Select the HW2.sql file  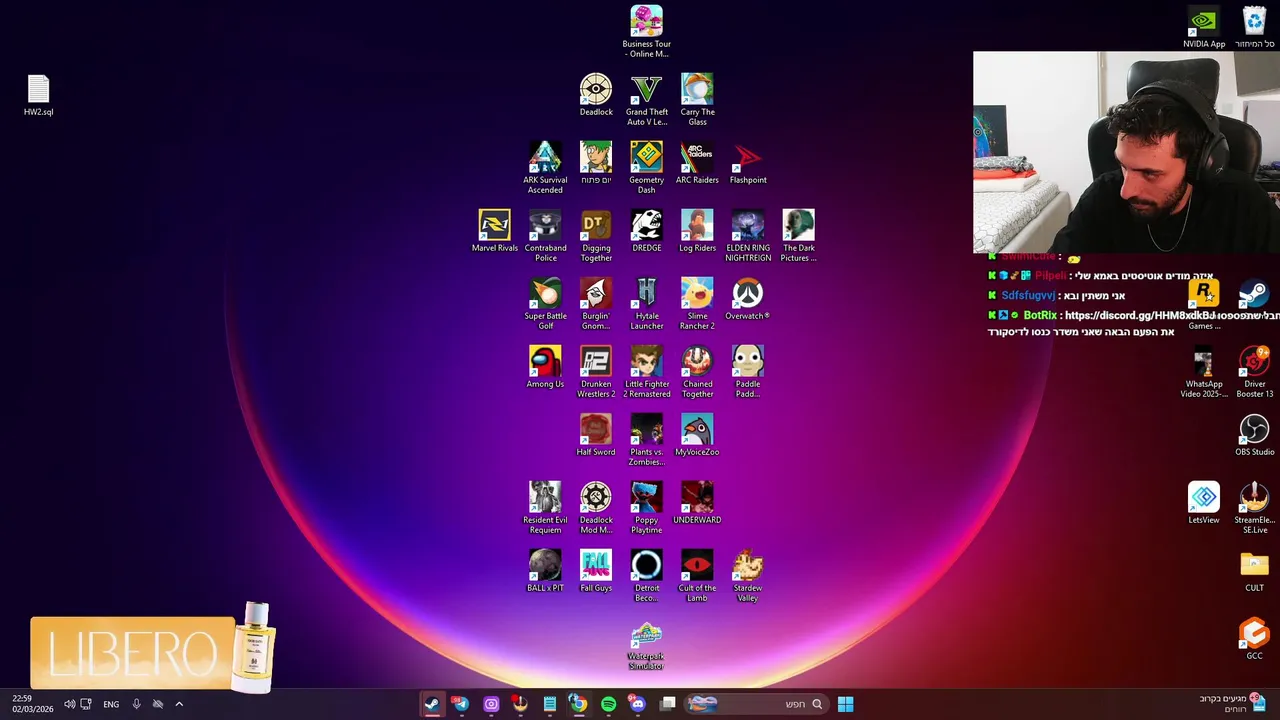(x=38, y=95)
